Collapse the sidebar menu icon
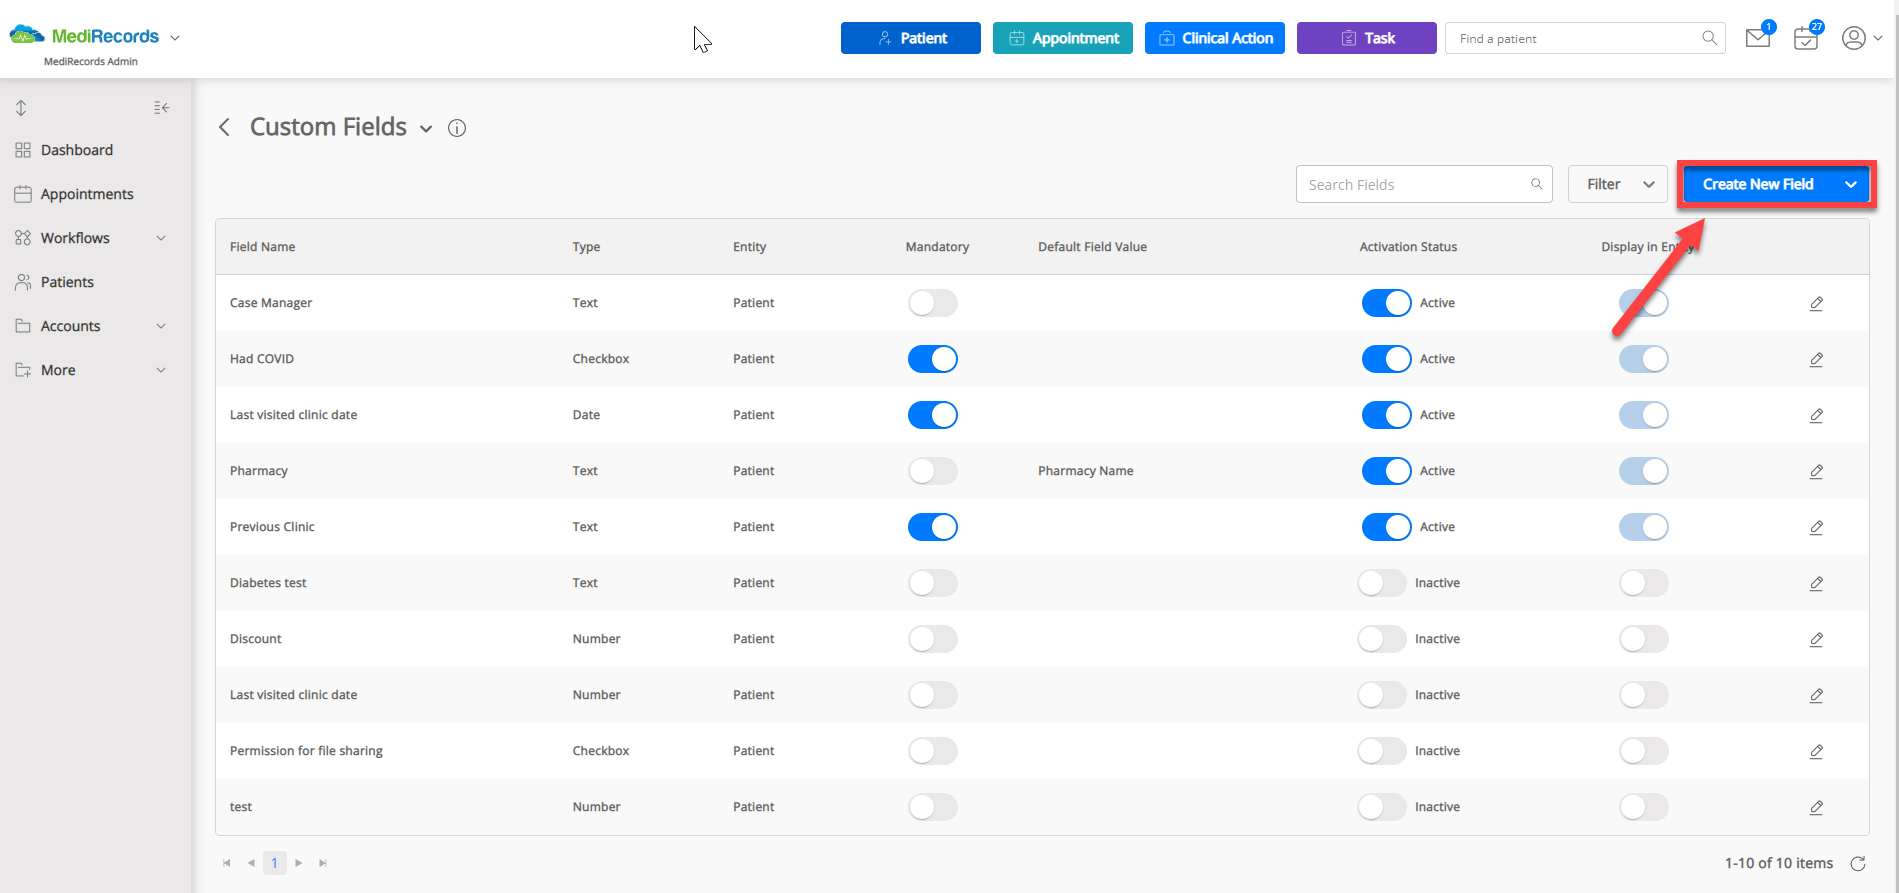The image size is (1899, 893). point(161,107)
